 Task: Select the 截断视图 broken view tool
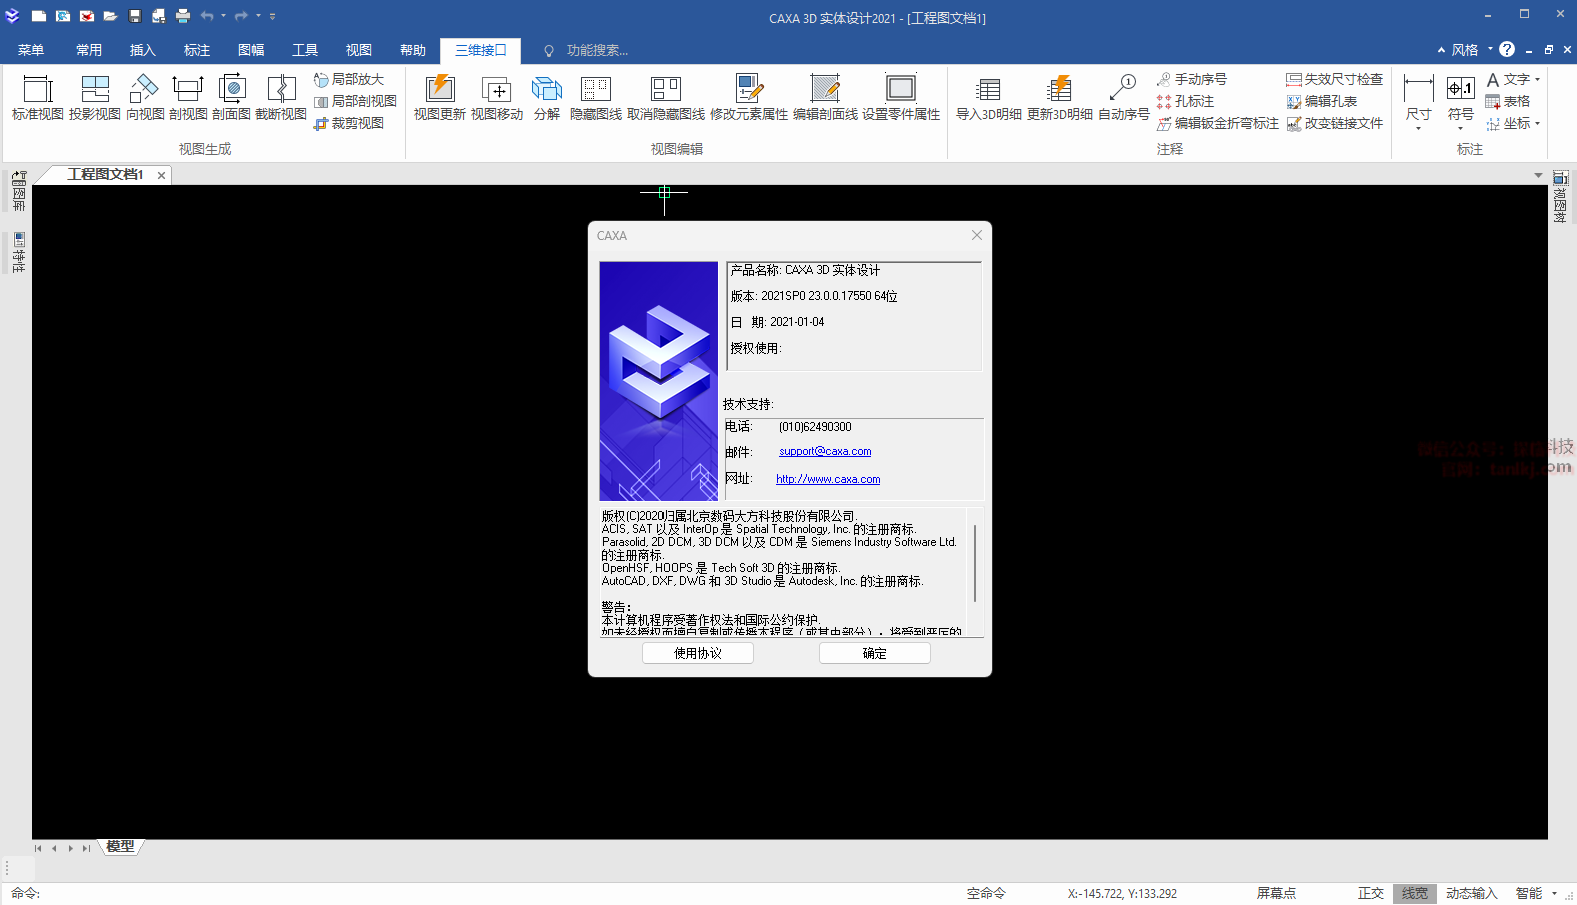(x=280, y=97)
